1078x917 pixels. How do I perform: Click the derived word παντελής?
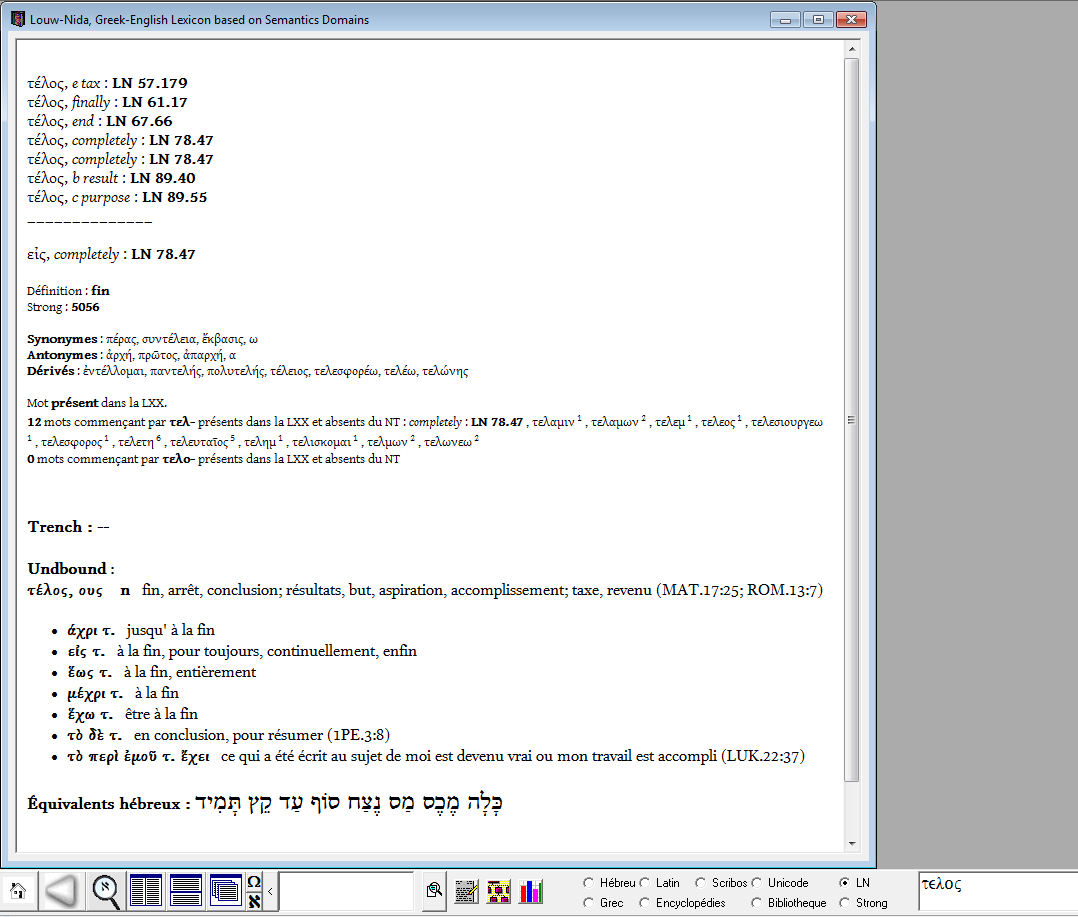[176, 371]
